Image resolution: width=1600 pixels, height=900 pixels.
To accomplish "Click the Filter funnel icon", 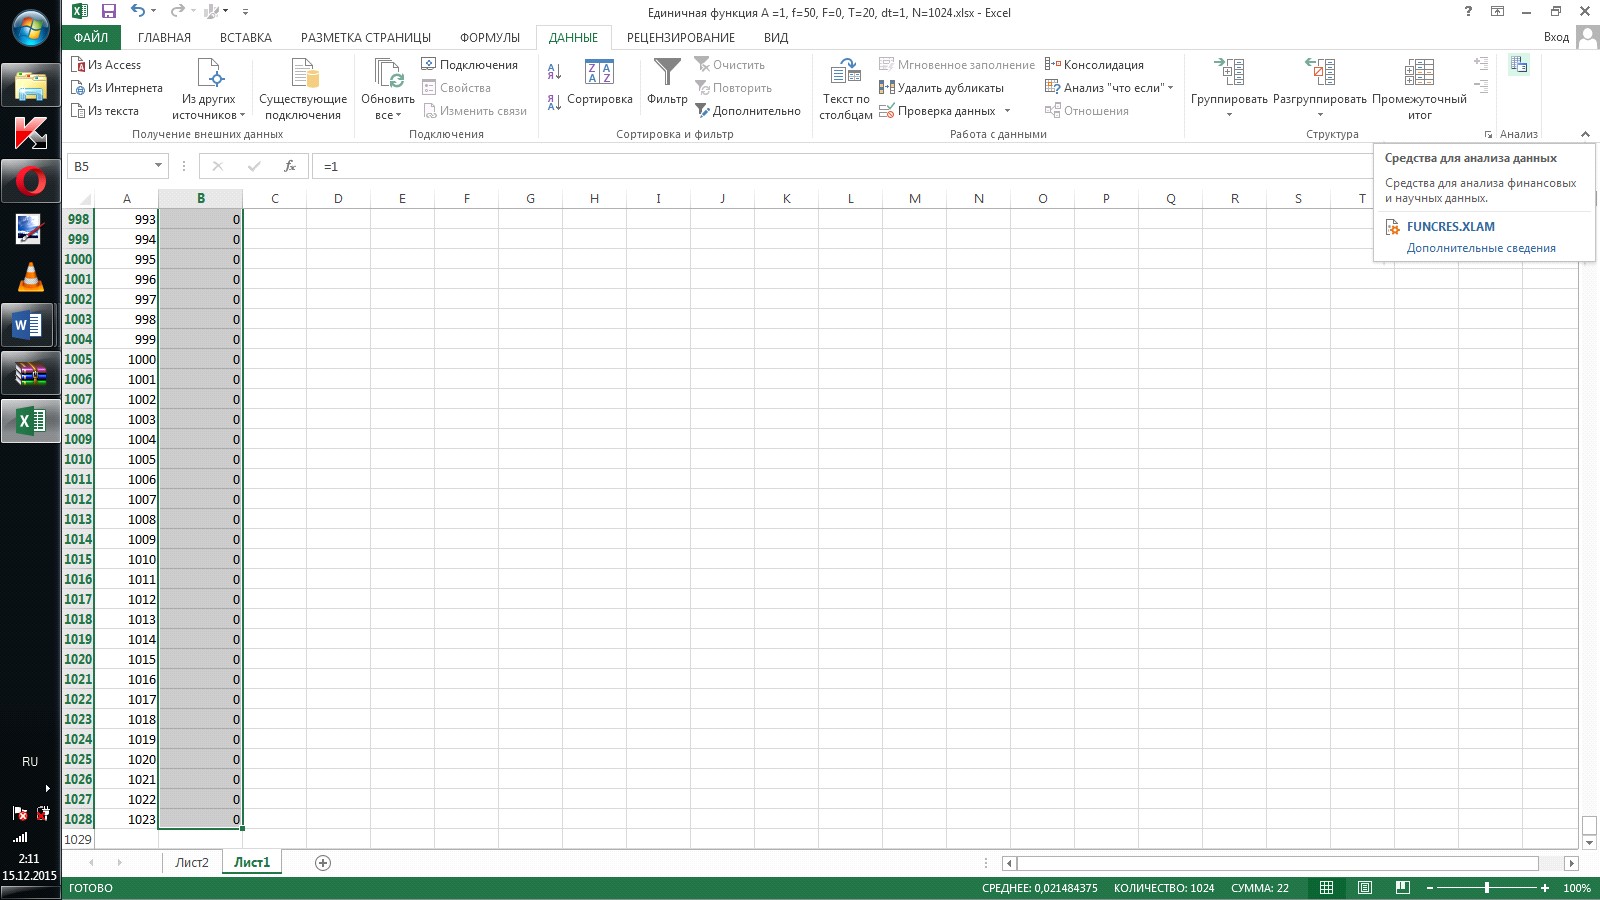I will tap(667, 74).
